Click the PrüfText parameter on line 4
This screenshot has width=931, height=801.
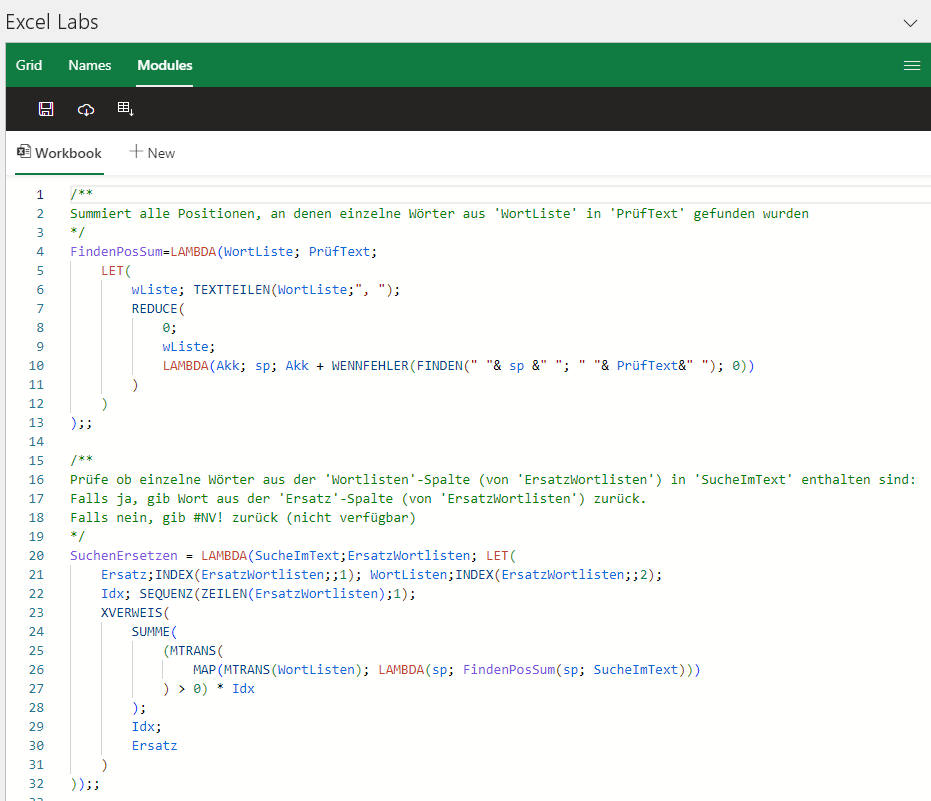[x=339, y=252]
